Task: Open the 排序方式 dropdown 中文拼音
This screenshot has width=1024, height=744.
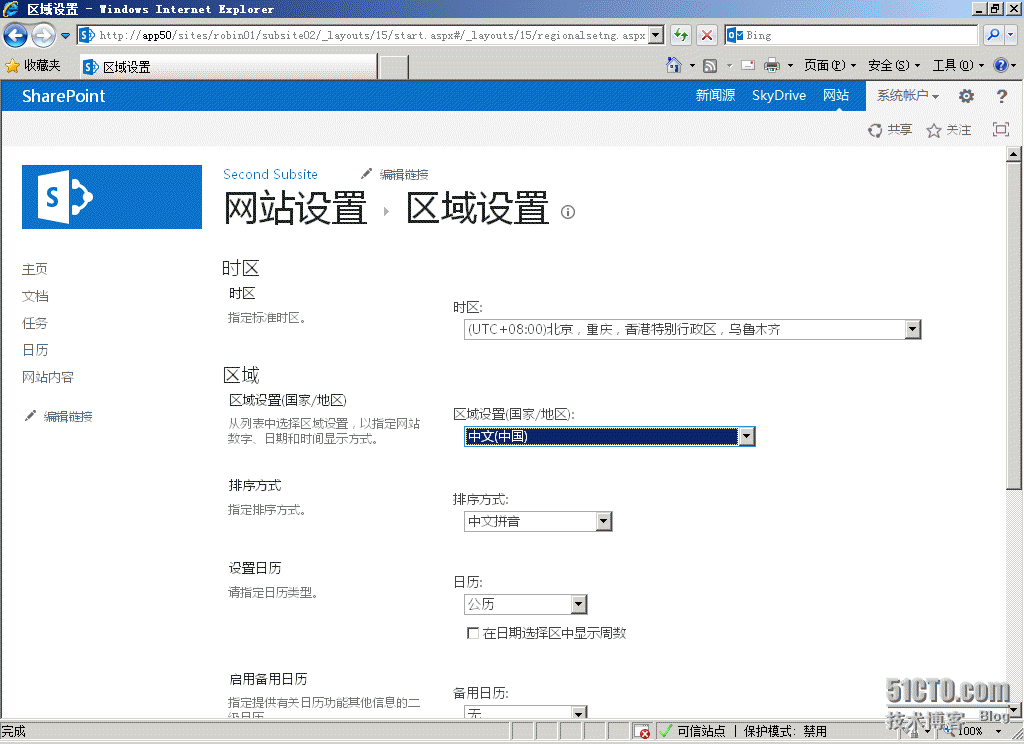Action: point(538,521)
